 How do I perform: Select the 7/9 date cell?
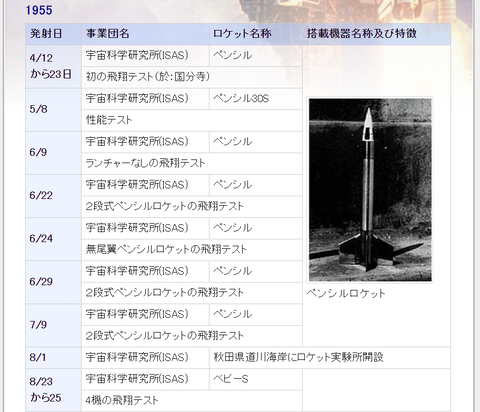[53, 325]
